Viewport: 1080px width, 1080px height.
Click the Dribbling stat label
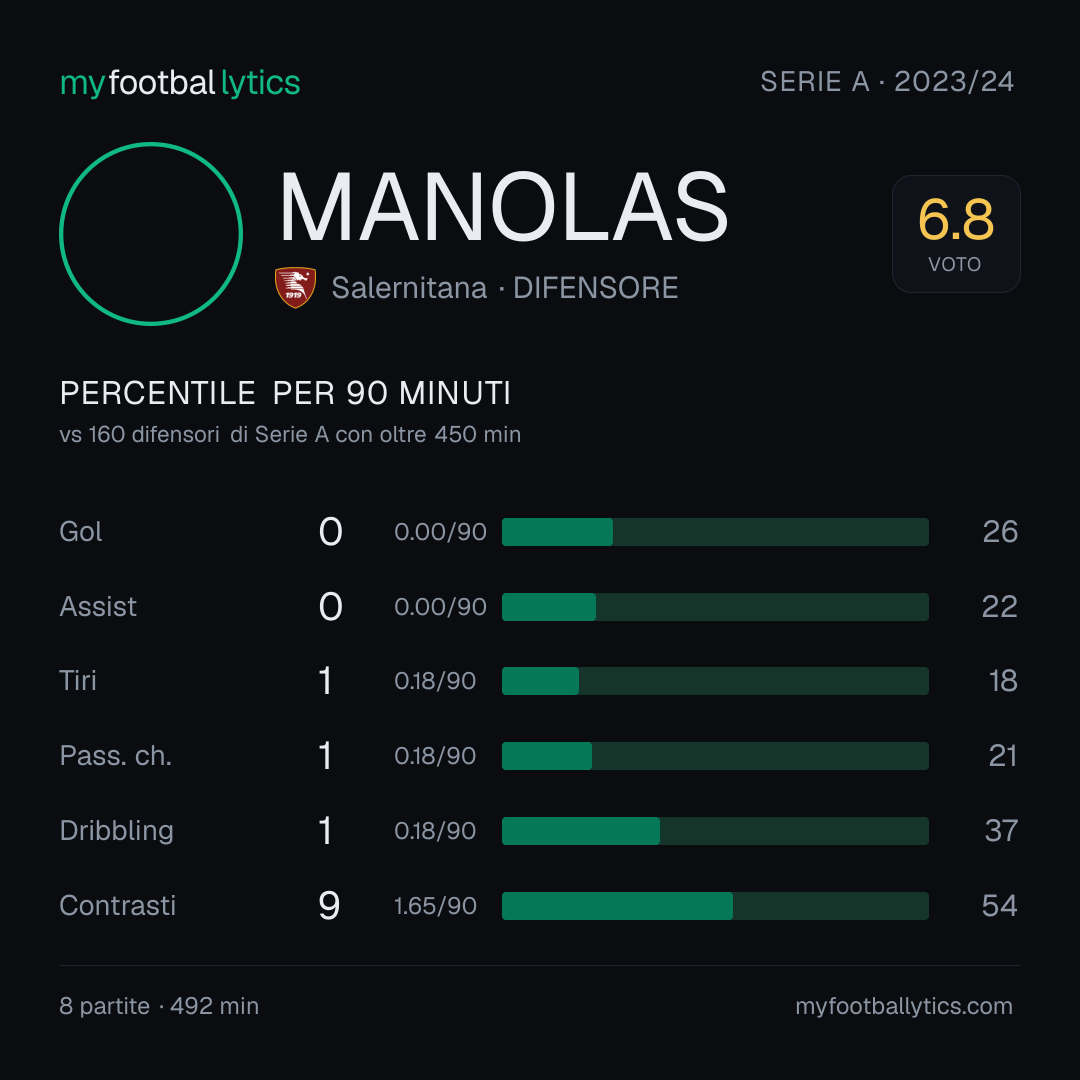(116, 831)
